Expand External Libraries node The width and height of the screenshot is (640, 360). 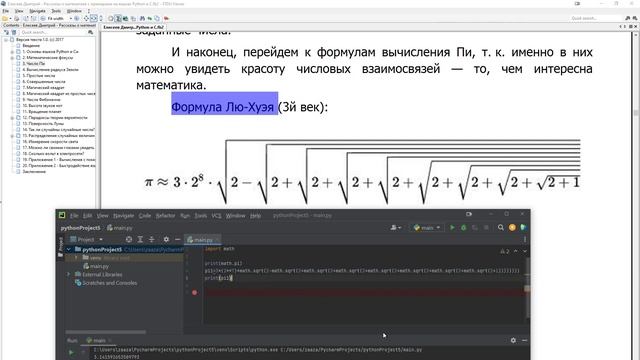point(69,274)
